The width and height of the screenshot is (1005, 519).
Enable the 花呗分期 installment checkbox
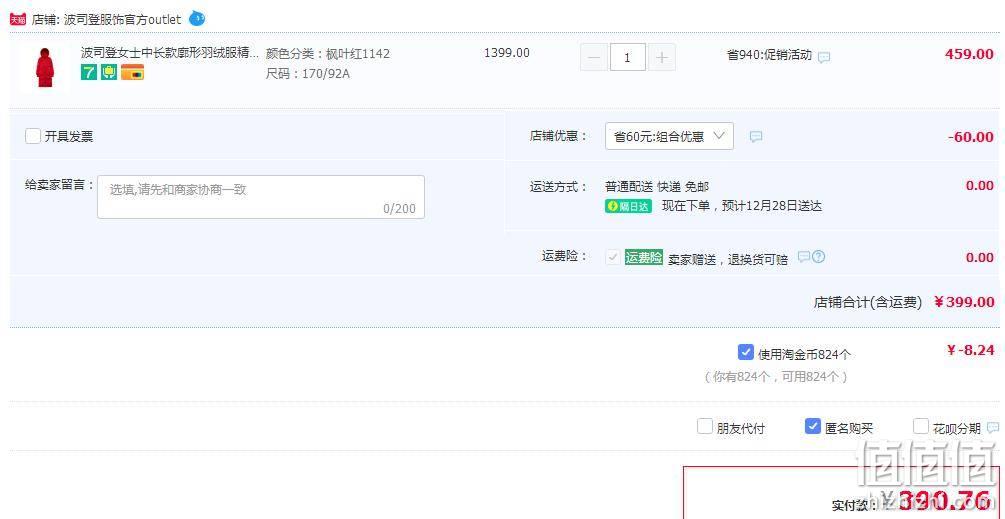921,426
